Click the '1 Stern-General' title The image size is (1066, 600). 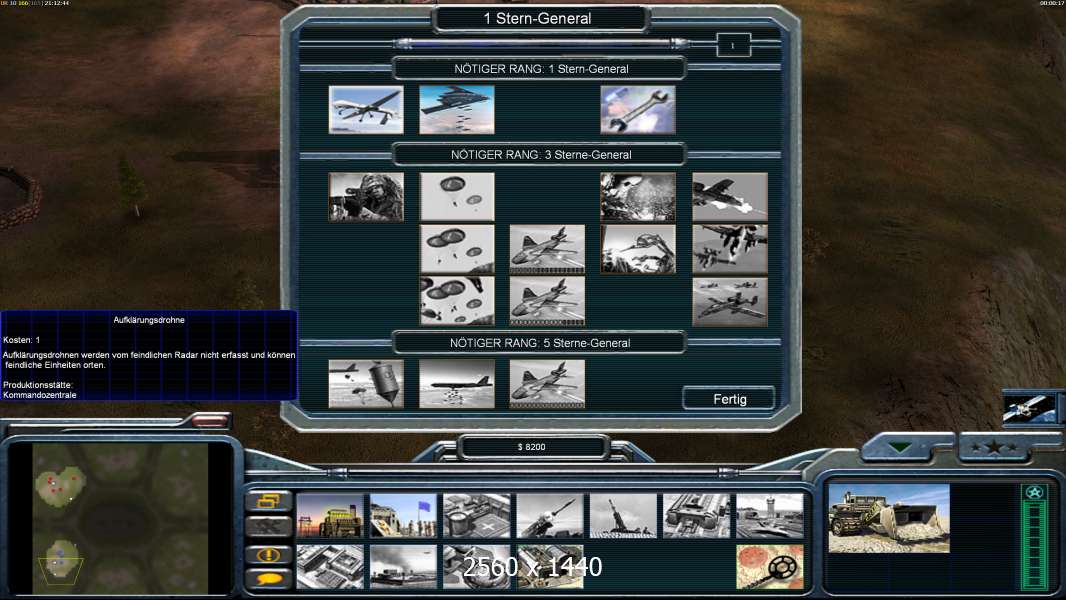click(538, 18)
